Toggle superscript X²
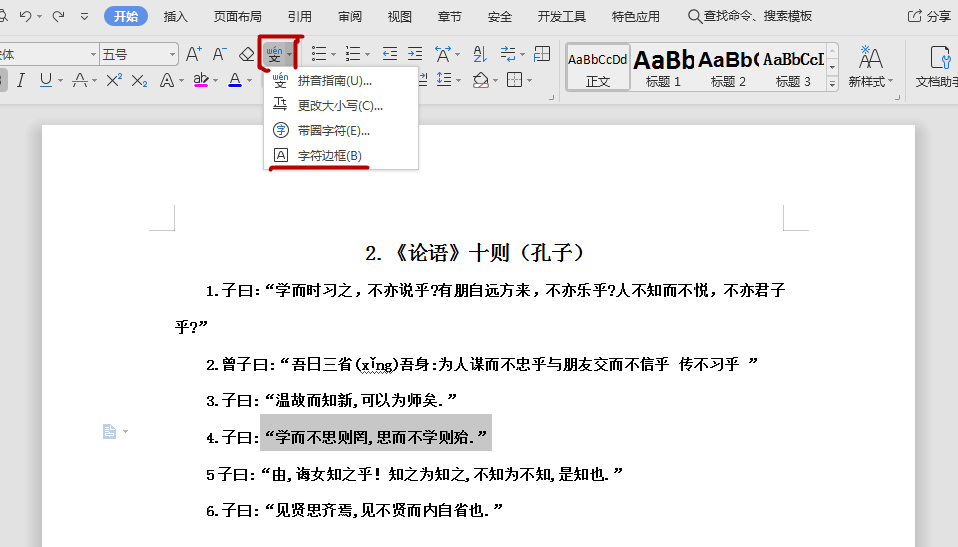The height and width of the screenshot is (547, 958). point(114,80)
